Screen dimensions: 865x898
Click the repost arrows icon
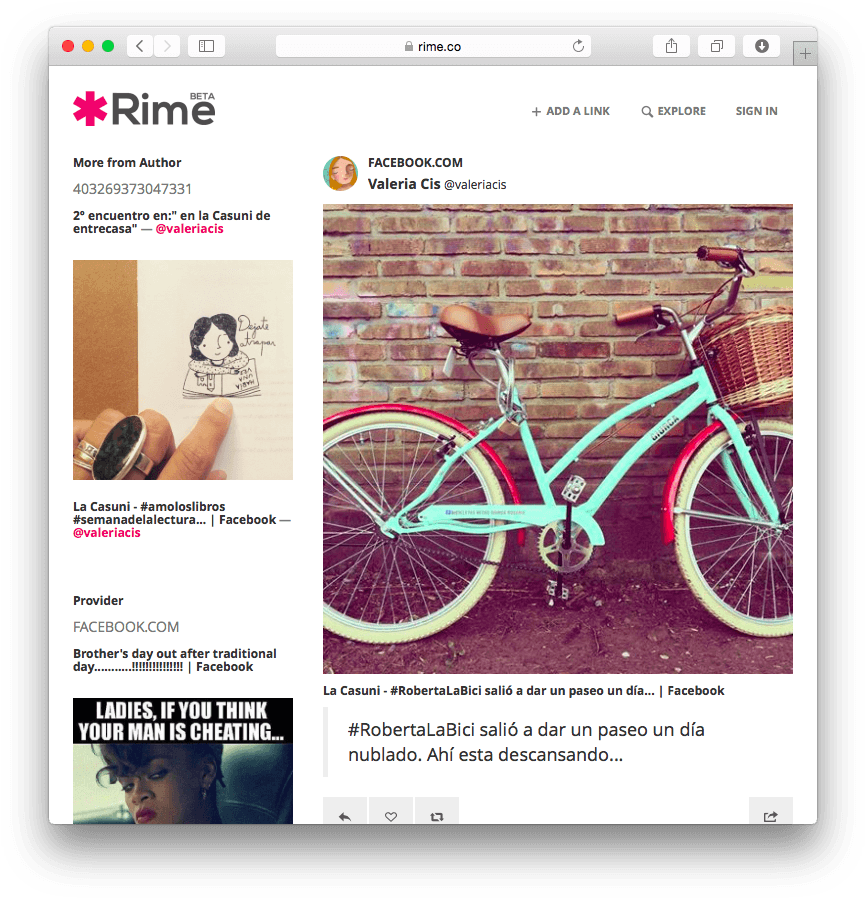tap(437, 816)
